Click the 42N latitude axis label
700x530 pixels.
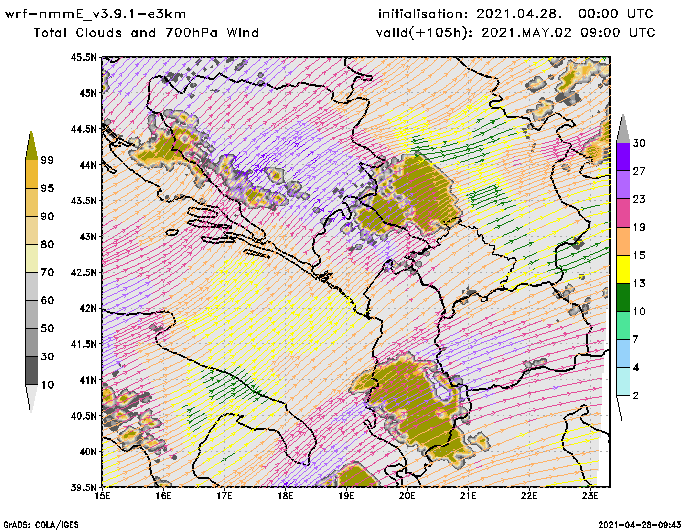pos(87,308)
